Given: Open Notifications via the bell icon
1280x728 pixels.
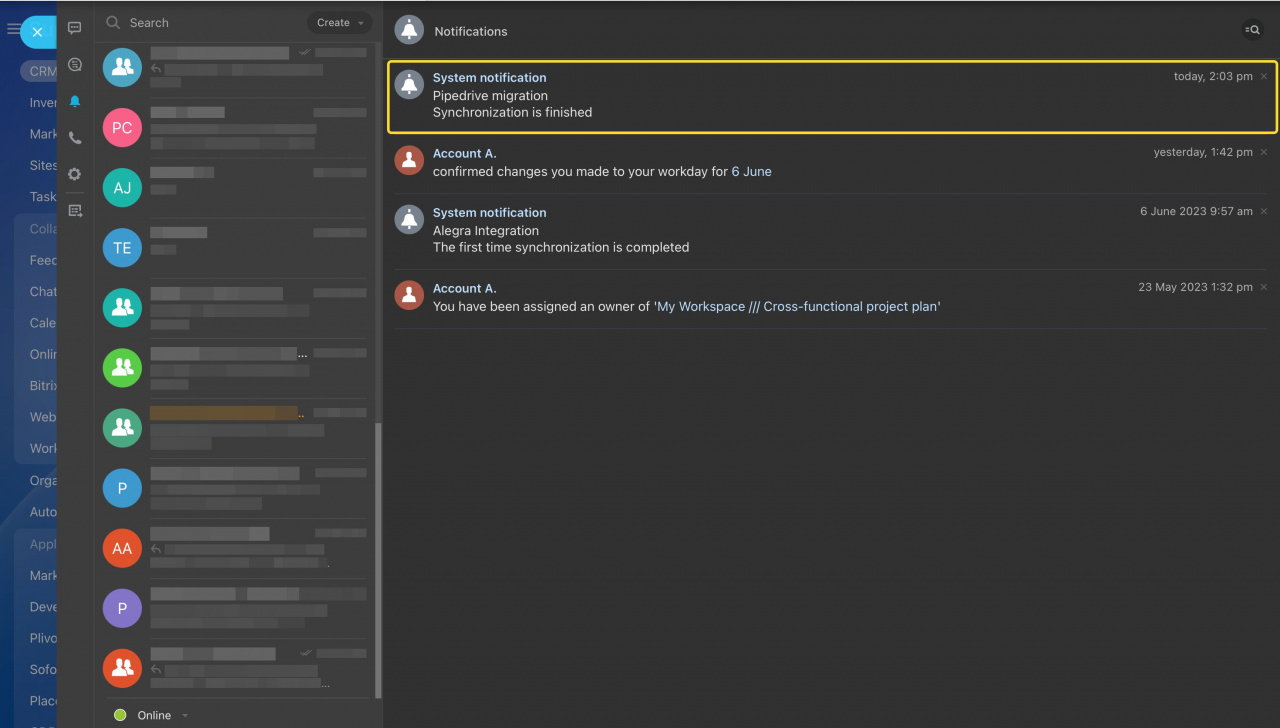Looking at the screenshot, I should (x=74, y=101).
